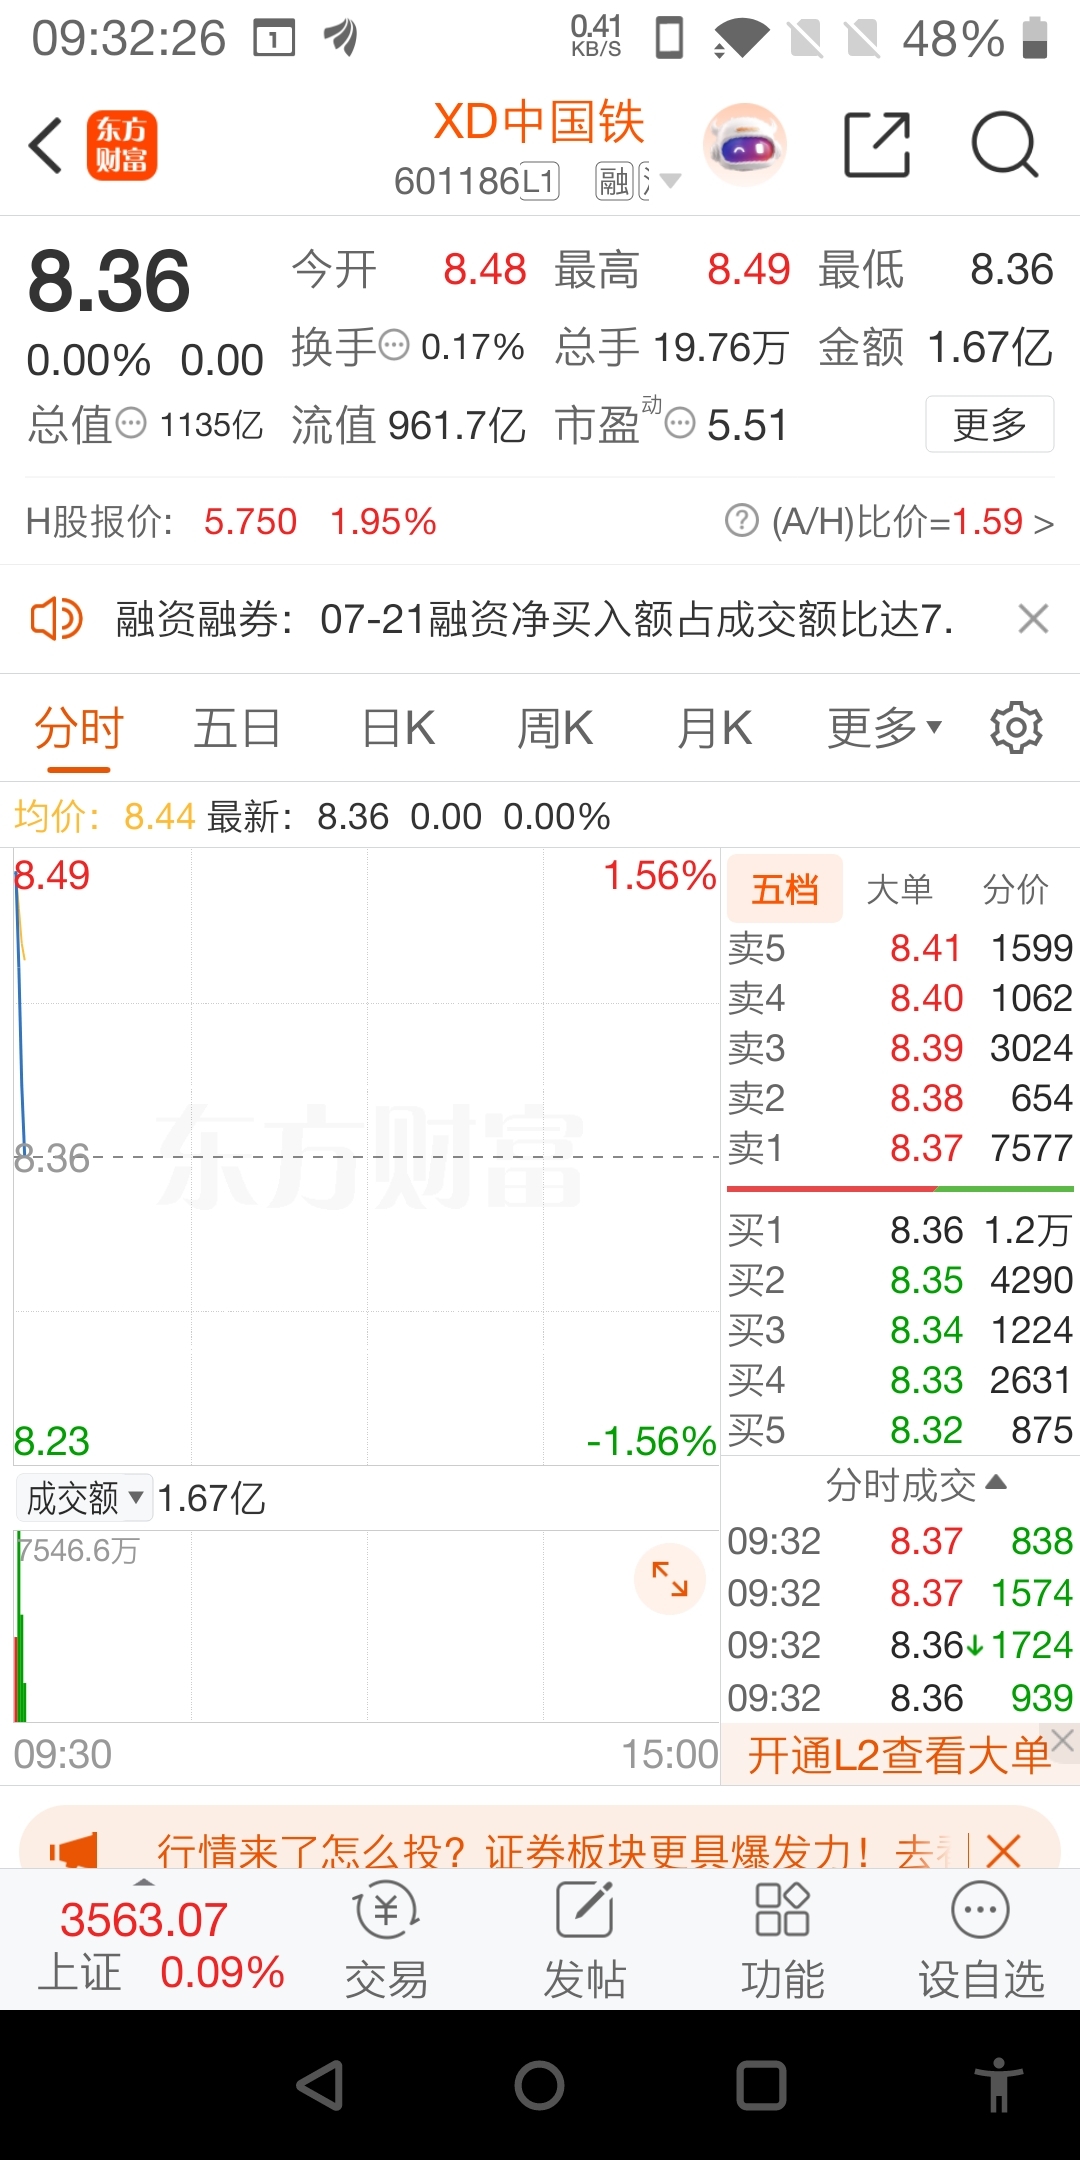
Task: Switch to the 日K tab
Action: [398, 728]
